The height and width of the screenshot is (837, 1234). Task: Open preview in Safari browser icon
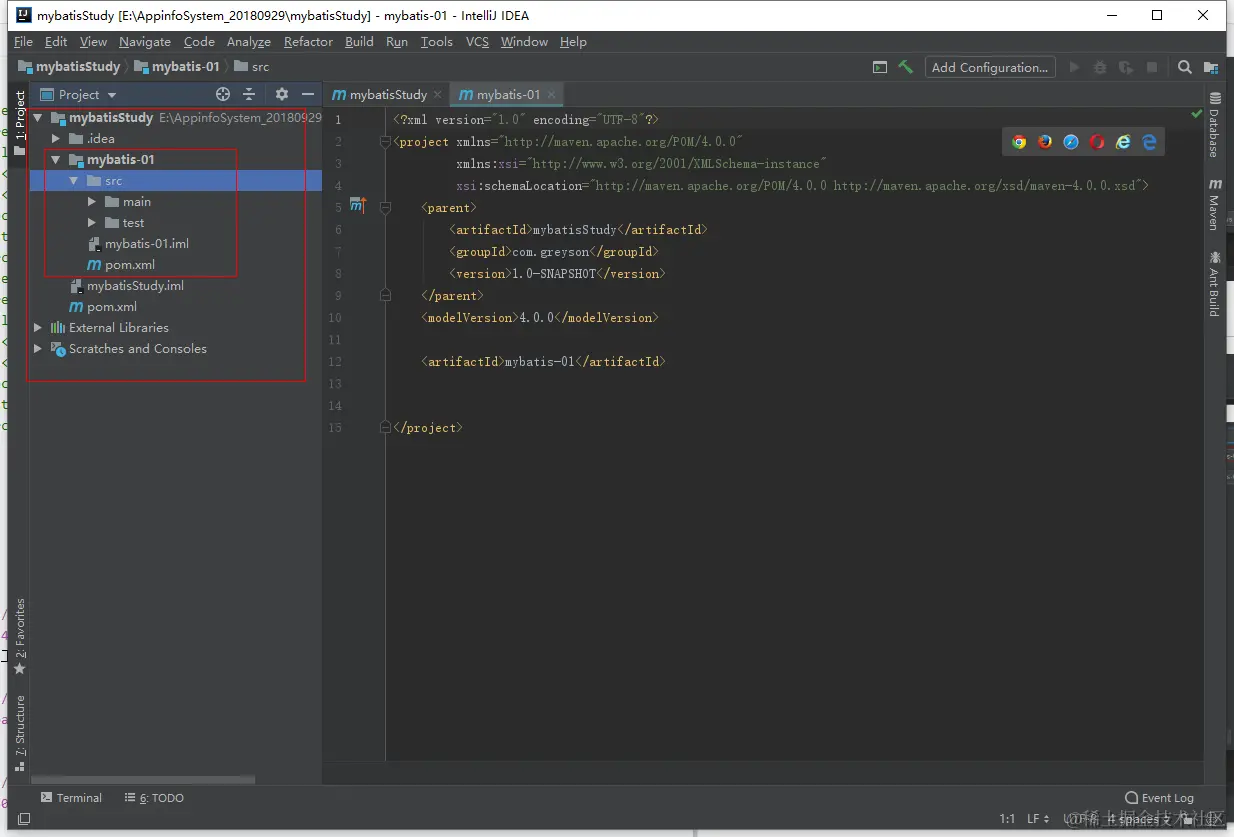(x=1071, y=142)
